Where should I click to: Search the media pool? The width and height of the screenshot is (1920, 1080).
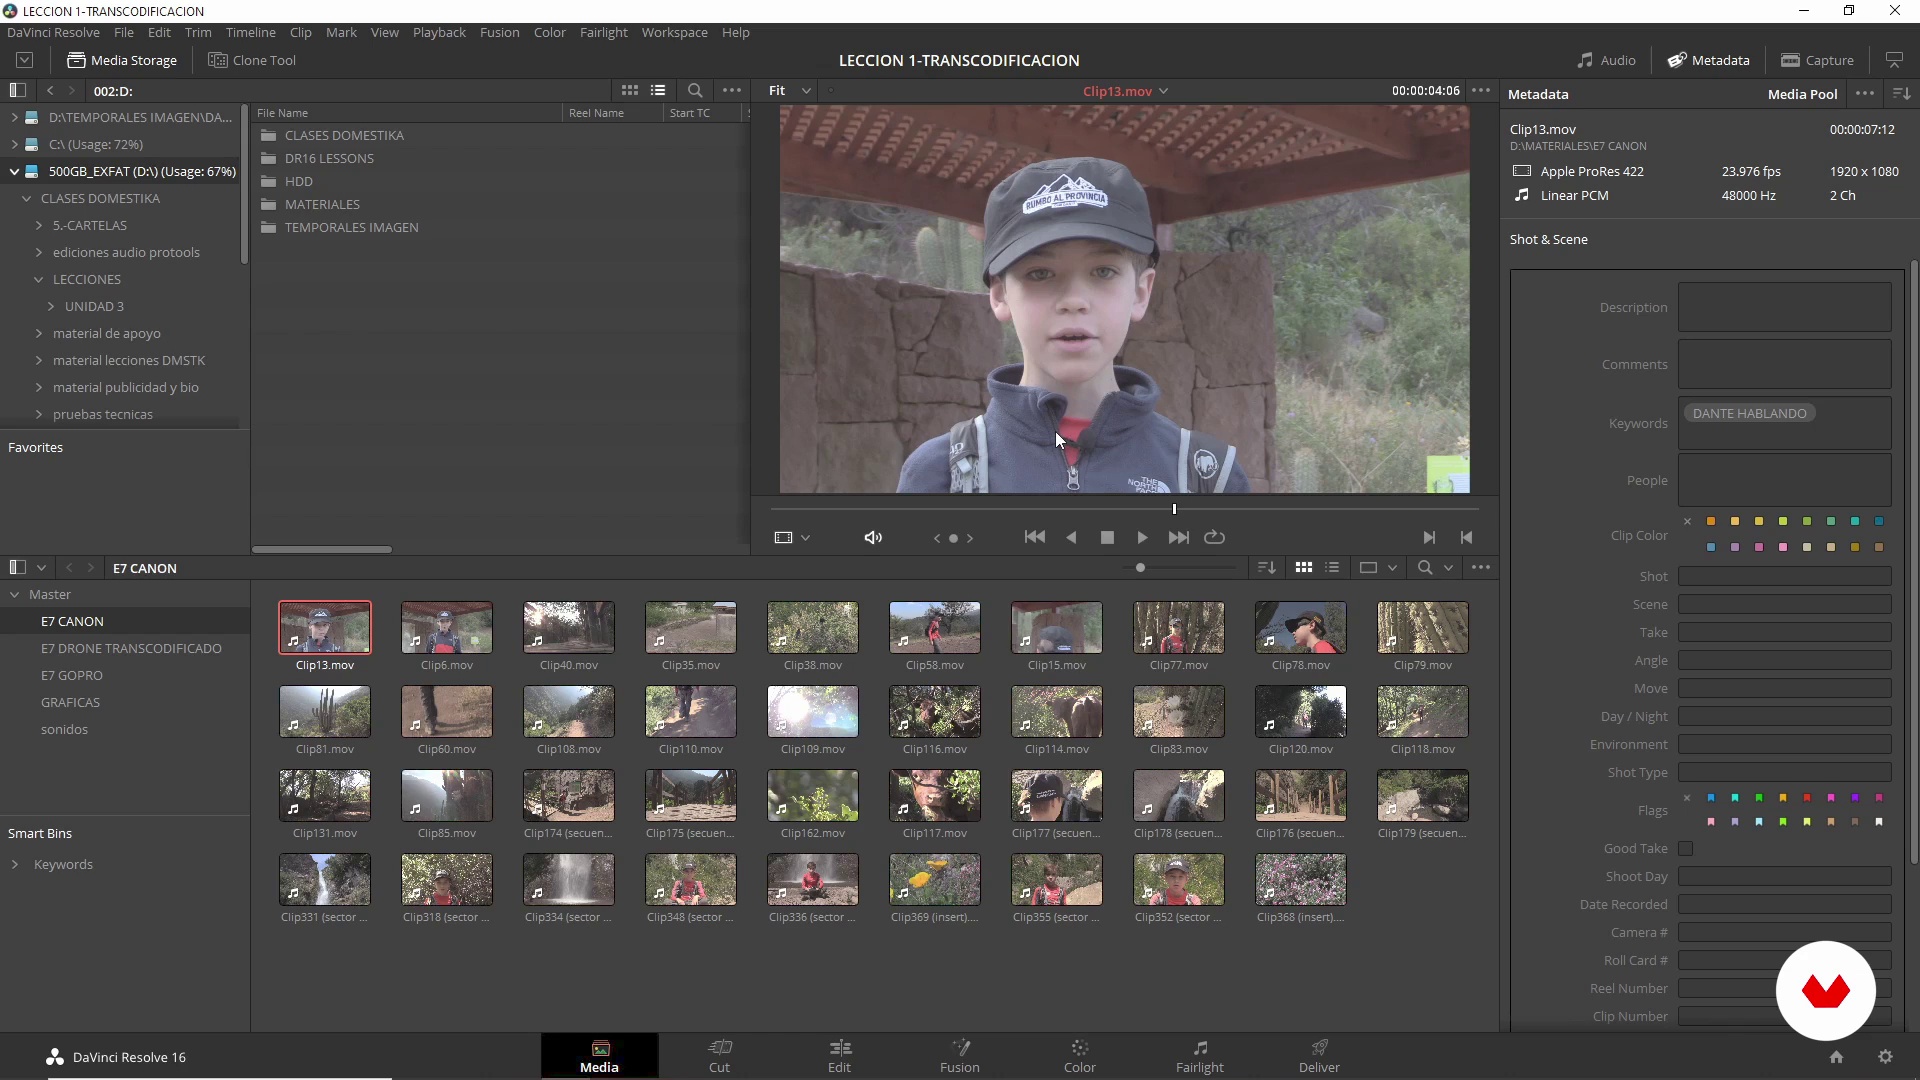coord(1425,567)
